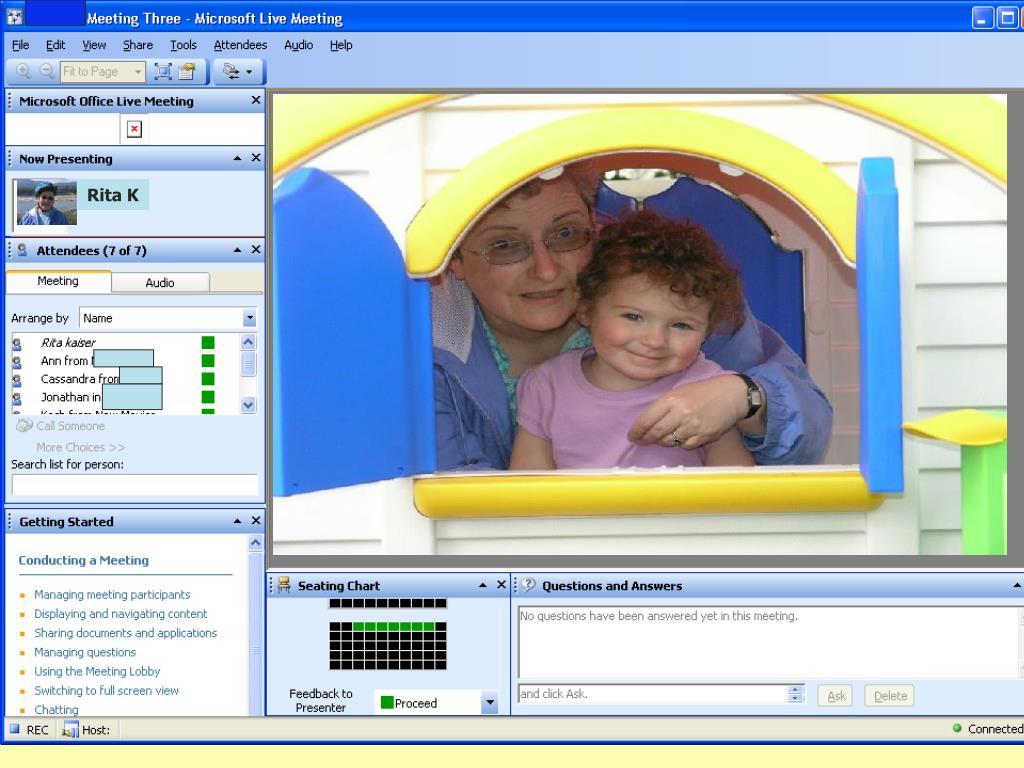The width and height of the screenshot is (1024, 768).
Task: Click the broken image placeholder icon
Action: coord(135,129)
